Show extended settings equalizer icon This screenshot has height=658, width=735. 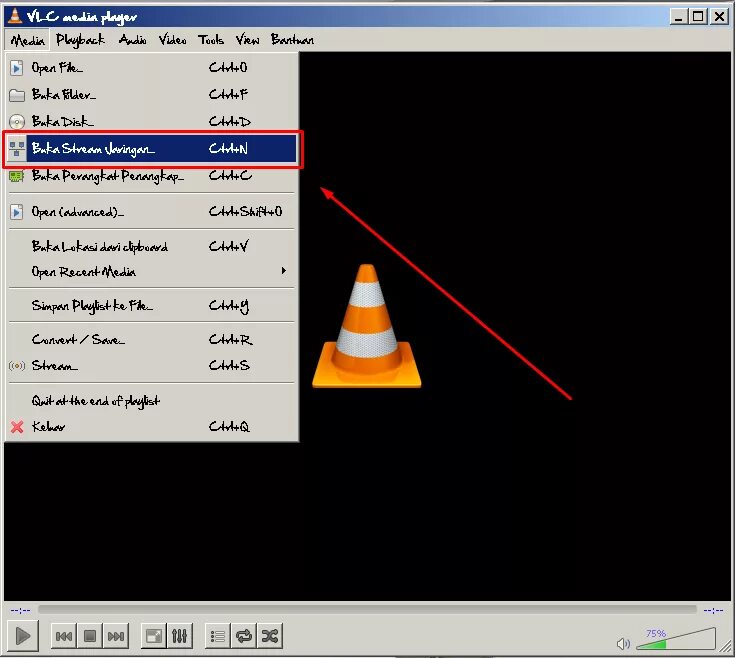click(x=180, y=636)
